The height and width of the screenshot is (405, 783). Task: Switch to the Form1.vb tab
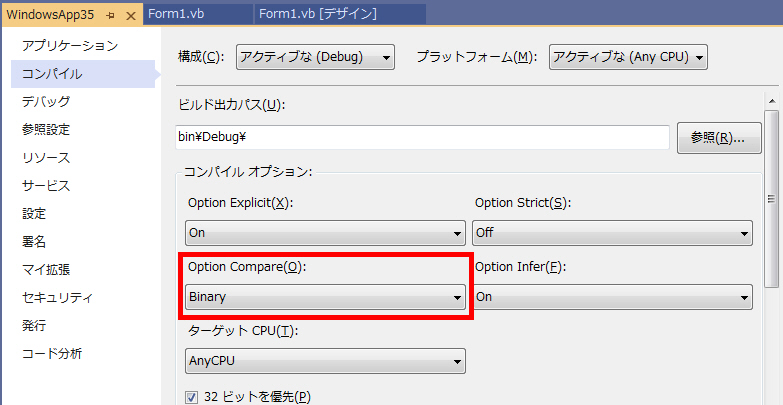pyautogui.click(x=198, y=14)
